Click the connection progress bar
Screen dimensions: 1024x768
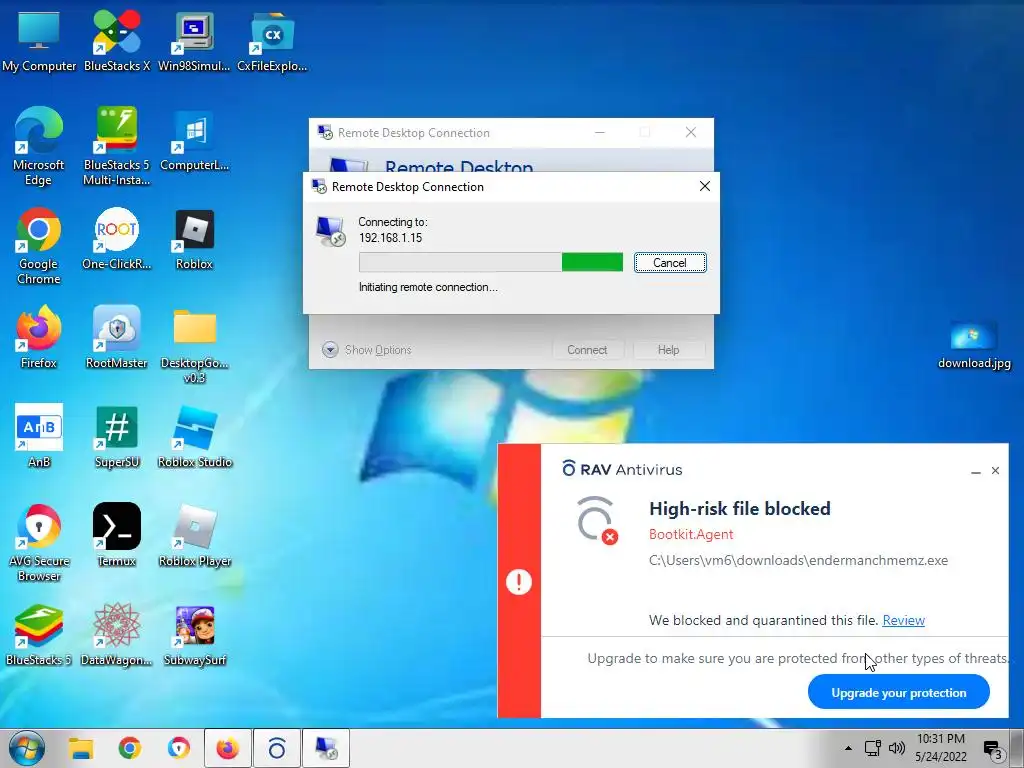tap(490, 263)
